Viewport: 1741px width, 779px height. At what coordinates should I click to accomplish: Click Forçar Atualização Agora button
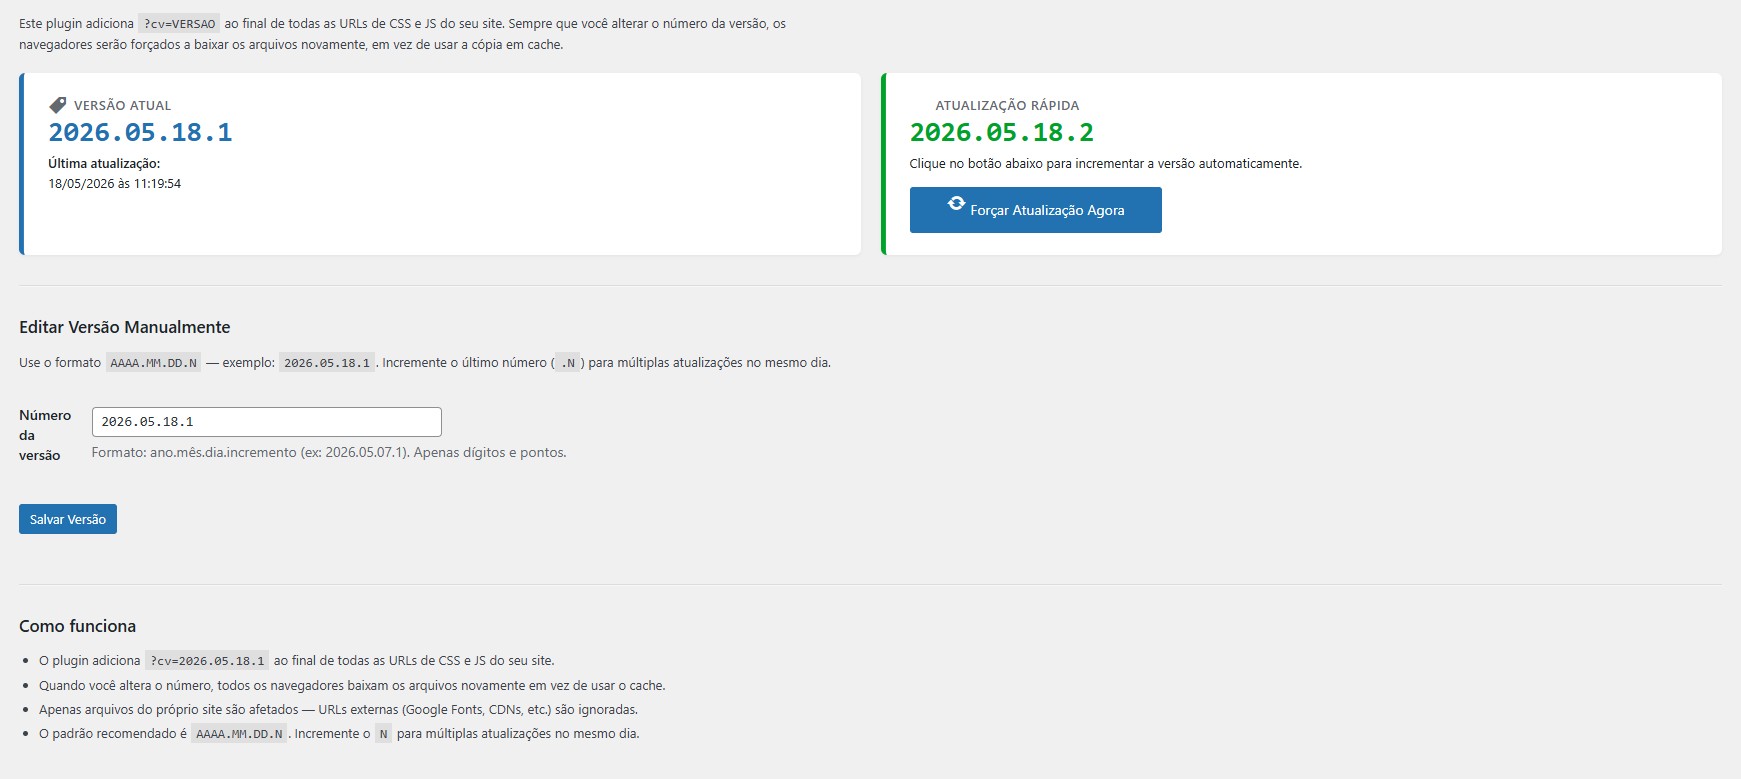click(x=1035, y=210)
